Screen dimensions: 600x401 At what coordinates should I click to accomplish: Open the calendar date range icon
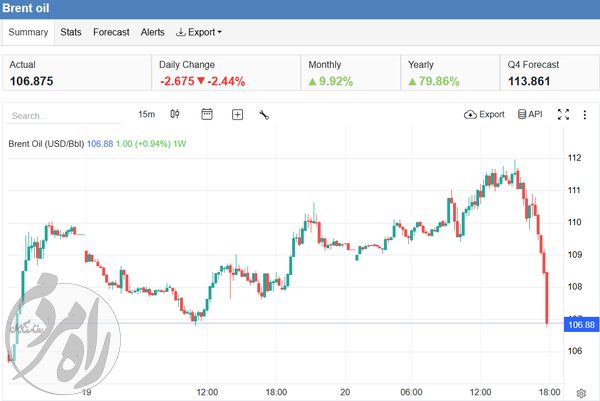[x=207, y=114]
